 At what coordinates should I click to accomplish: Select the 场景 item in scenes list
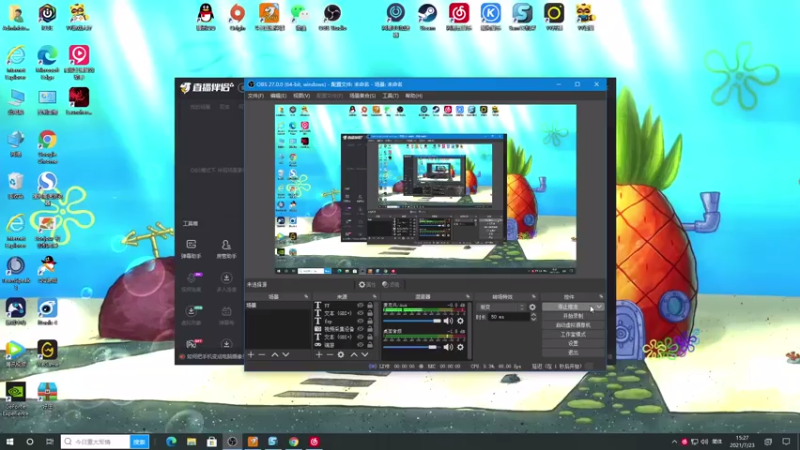click(x=278, y=305)
